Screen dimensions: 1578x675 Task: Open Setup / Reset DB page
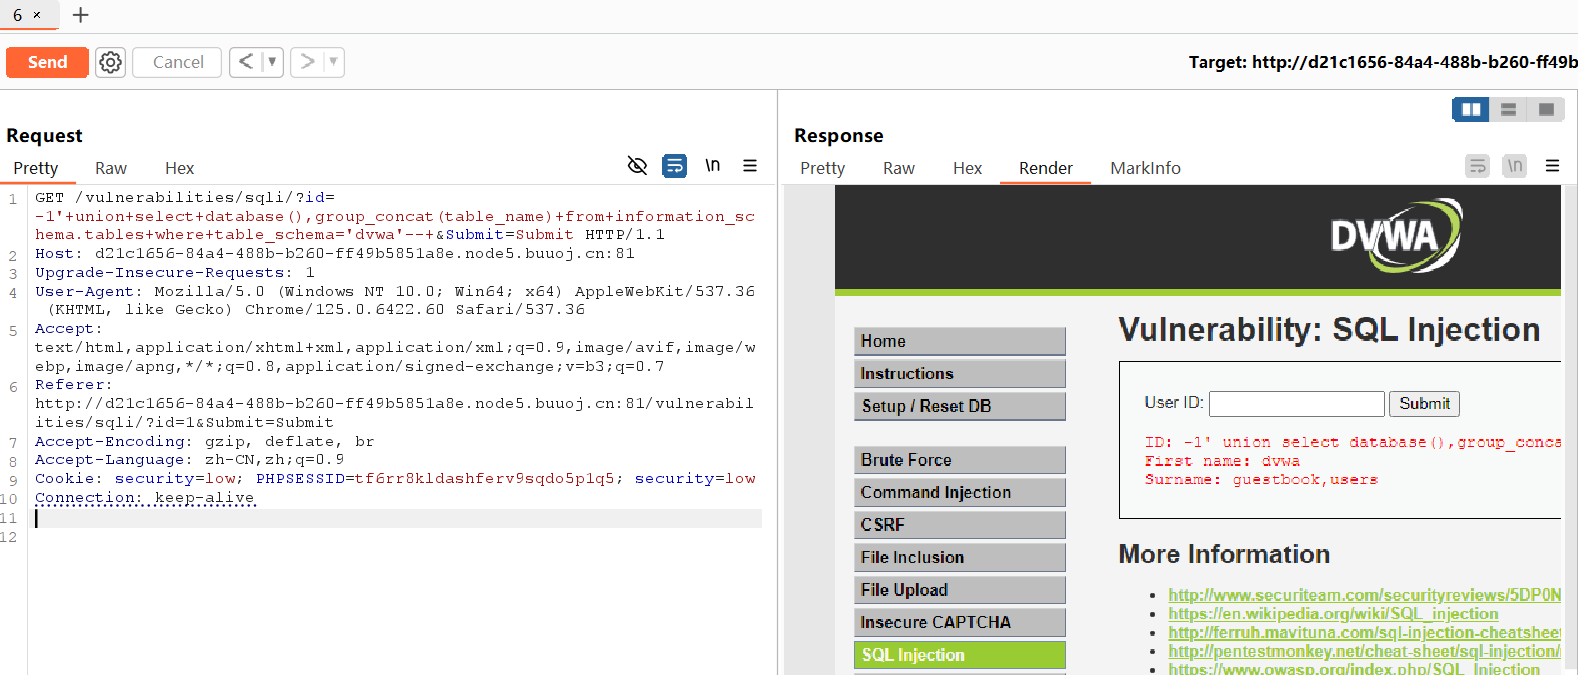point(960,406)
